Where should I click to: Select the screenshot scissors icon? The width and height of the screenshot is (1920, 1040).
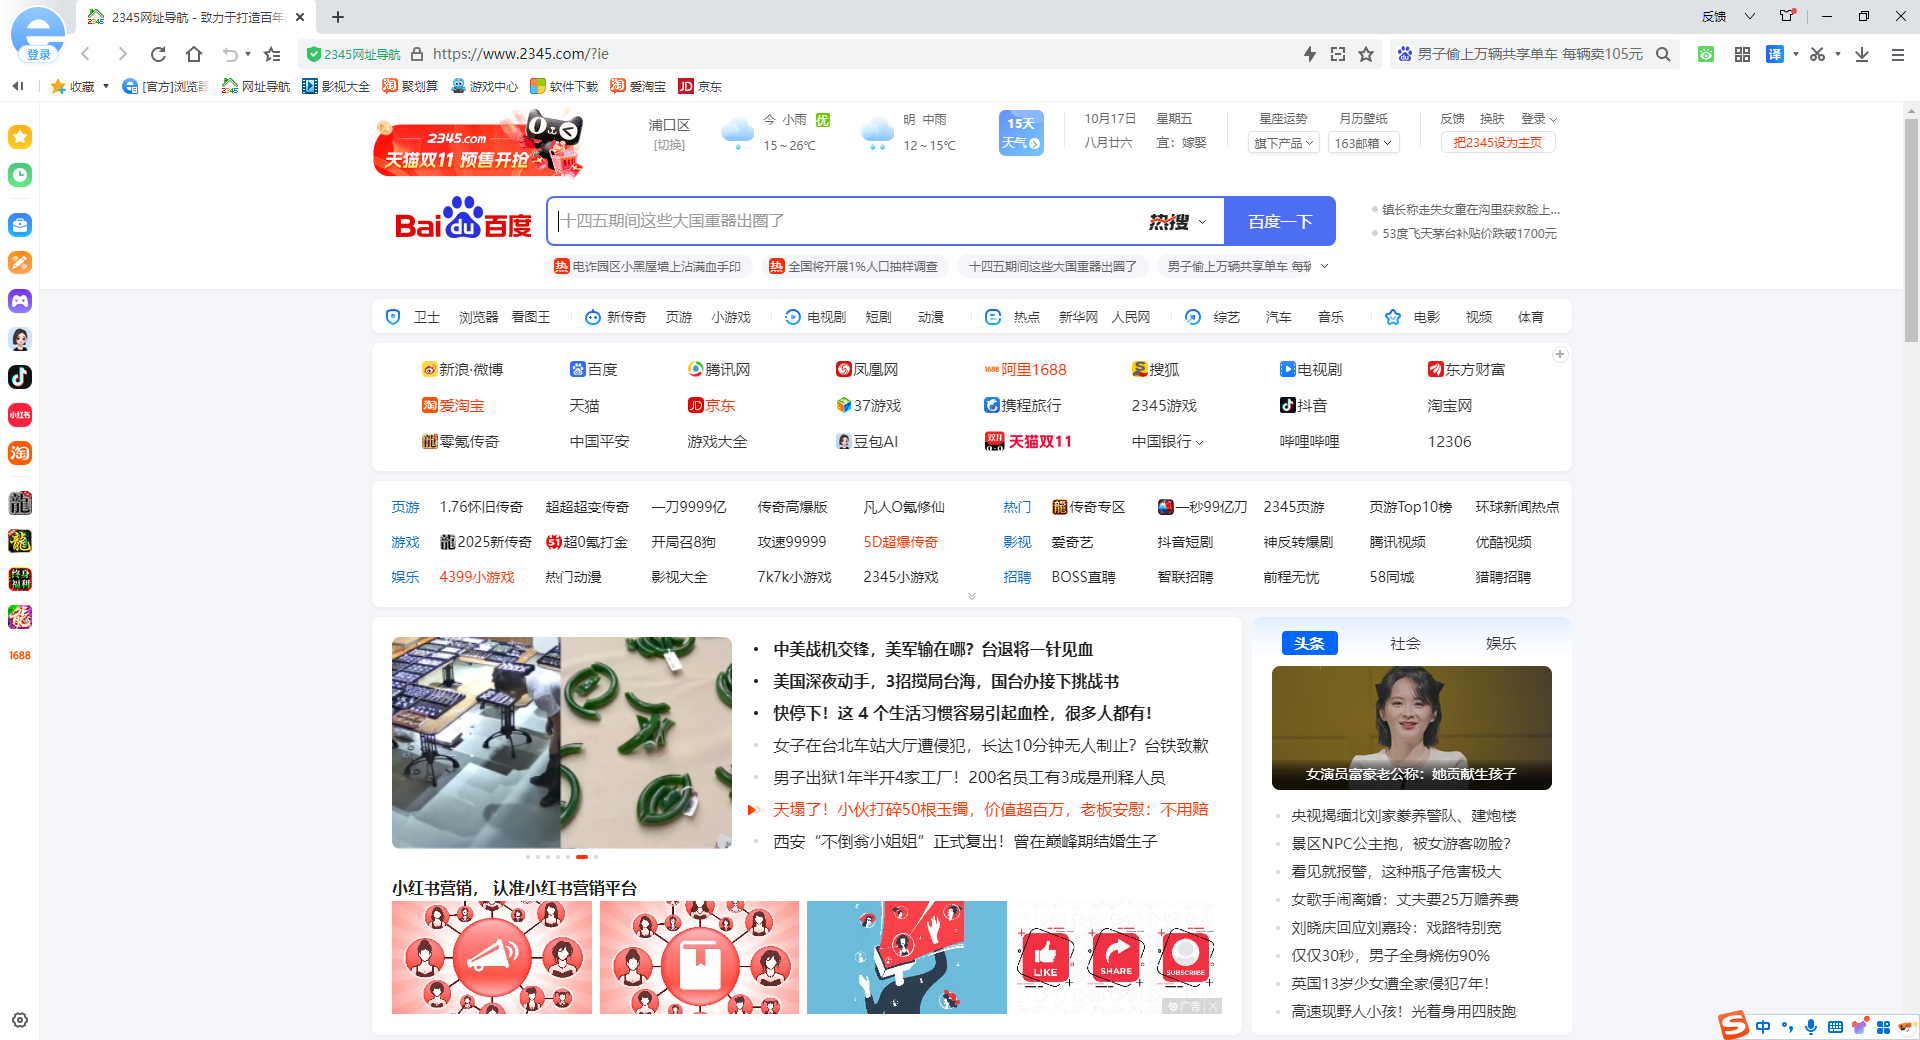(x=1819, y=54)
